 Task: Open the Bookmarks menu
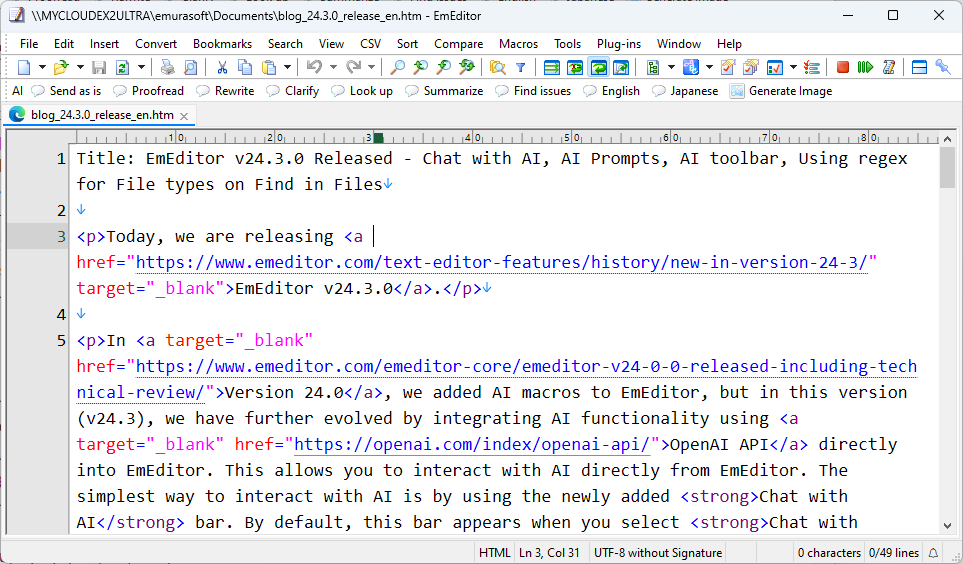pyautogui.click(x=222, y=44)
